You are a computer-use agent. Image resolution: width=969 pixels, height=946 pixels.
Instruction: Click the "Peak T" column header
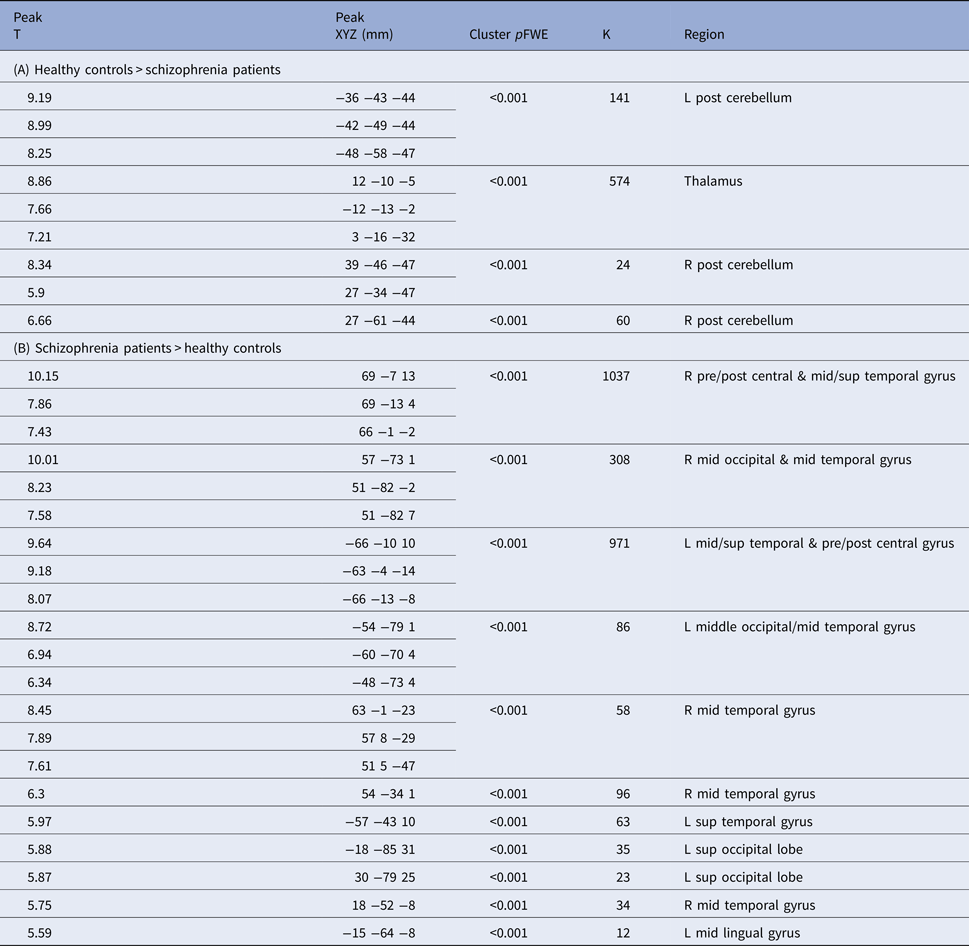tap(23, 26)
